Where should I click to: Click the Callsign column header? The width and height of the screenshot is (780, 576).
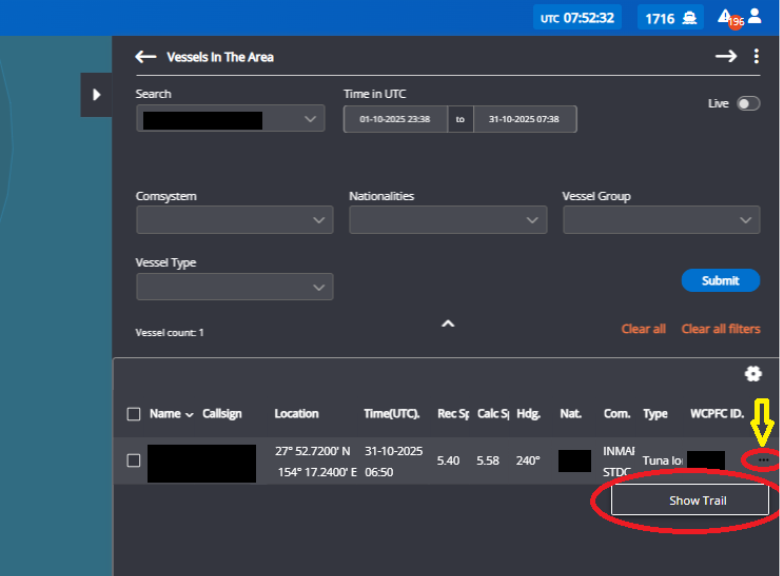[x=222, y=414]
